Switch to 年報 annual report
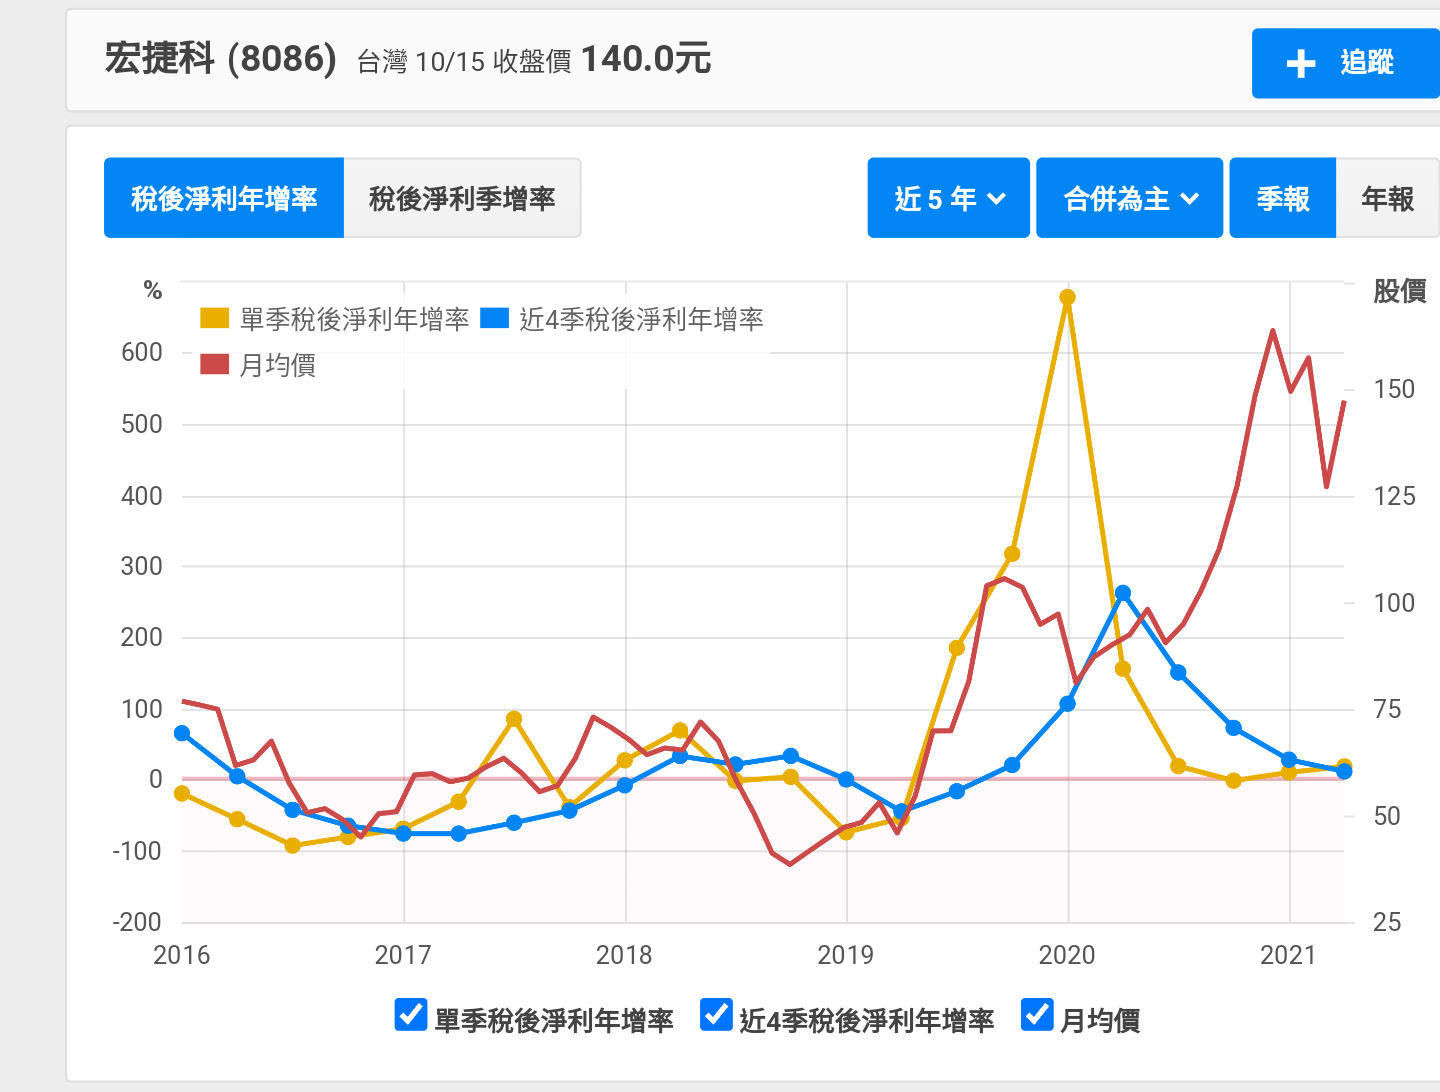The image size is (1440, 1092). point(1387,198)
